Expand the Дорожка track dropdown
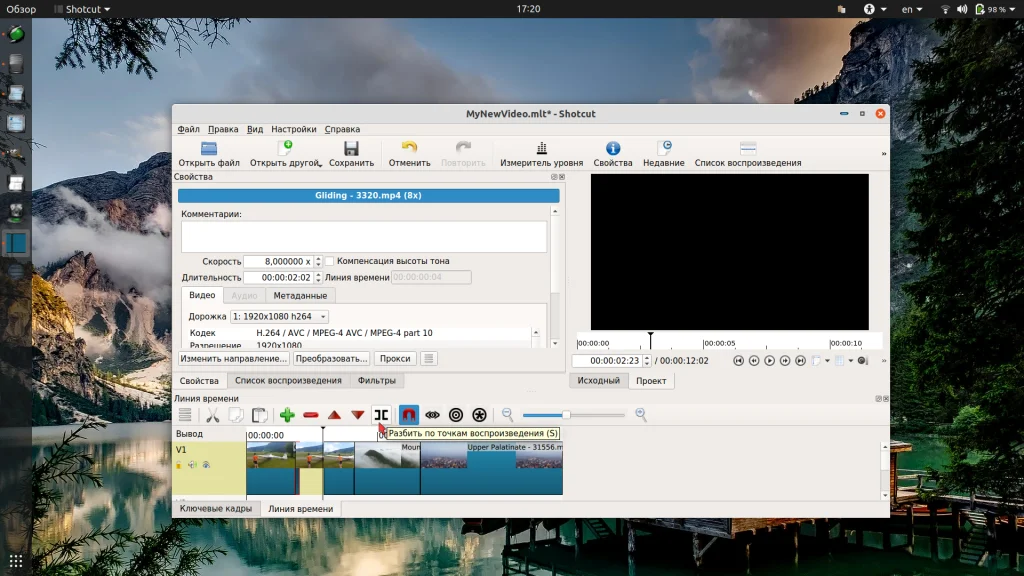This screenshot has width=1024, height=576. [279, 316]
